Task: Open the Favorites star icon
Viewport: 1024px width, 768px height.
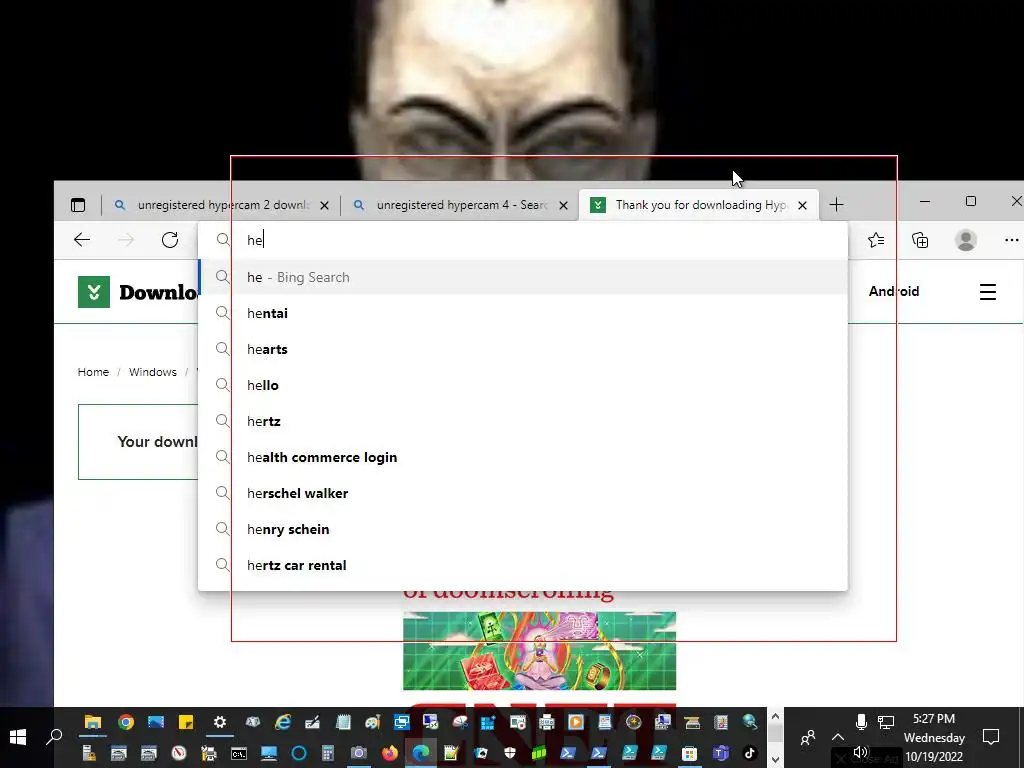Action: pos(876,240)
